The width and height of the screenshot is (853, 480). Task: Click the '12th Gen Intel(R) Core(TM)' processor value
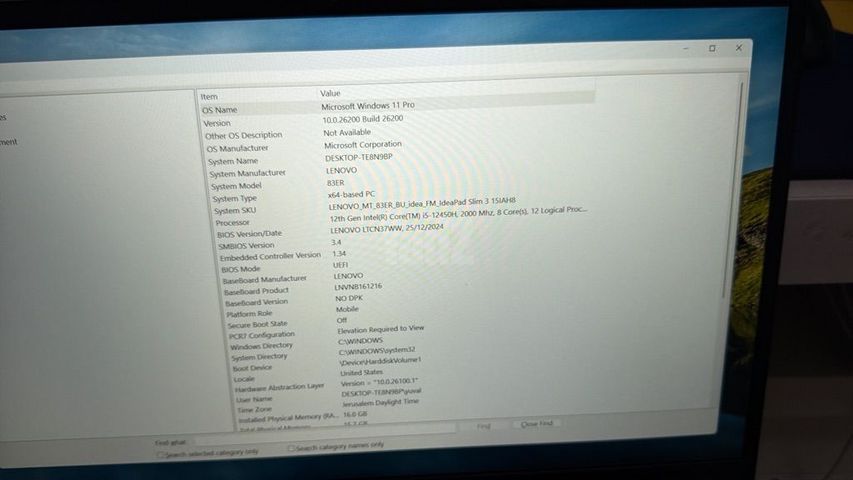tap(458, 214)
